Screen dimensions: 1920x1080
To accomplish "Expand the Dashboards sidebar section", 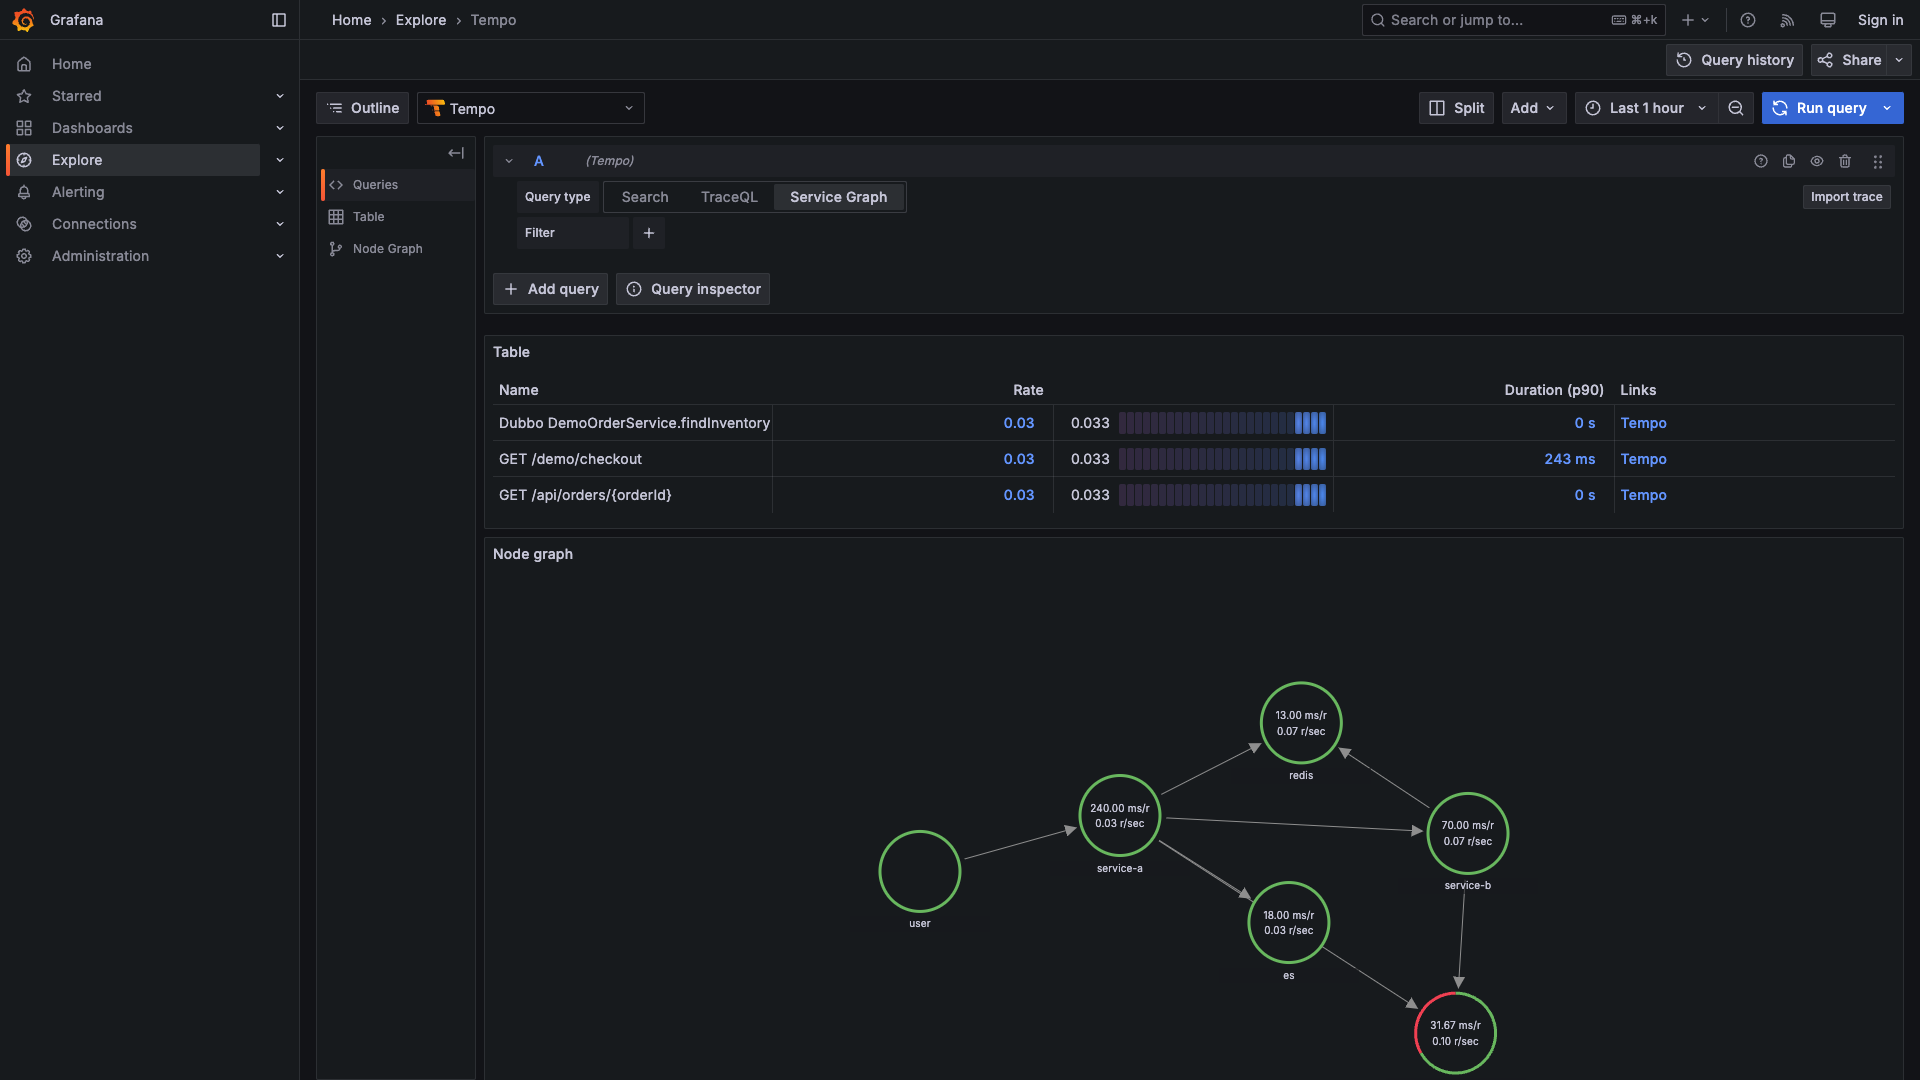I will pos(280,128).
